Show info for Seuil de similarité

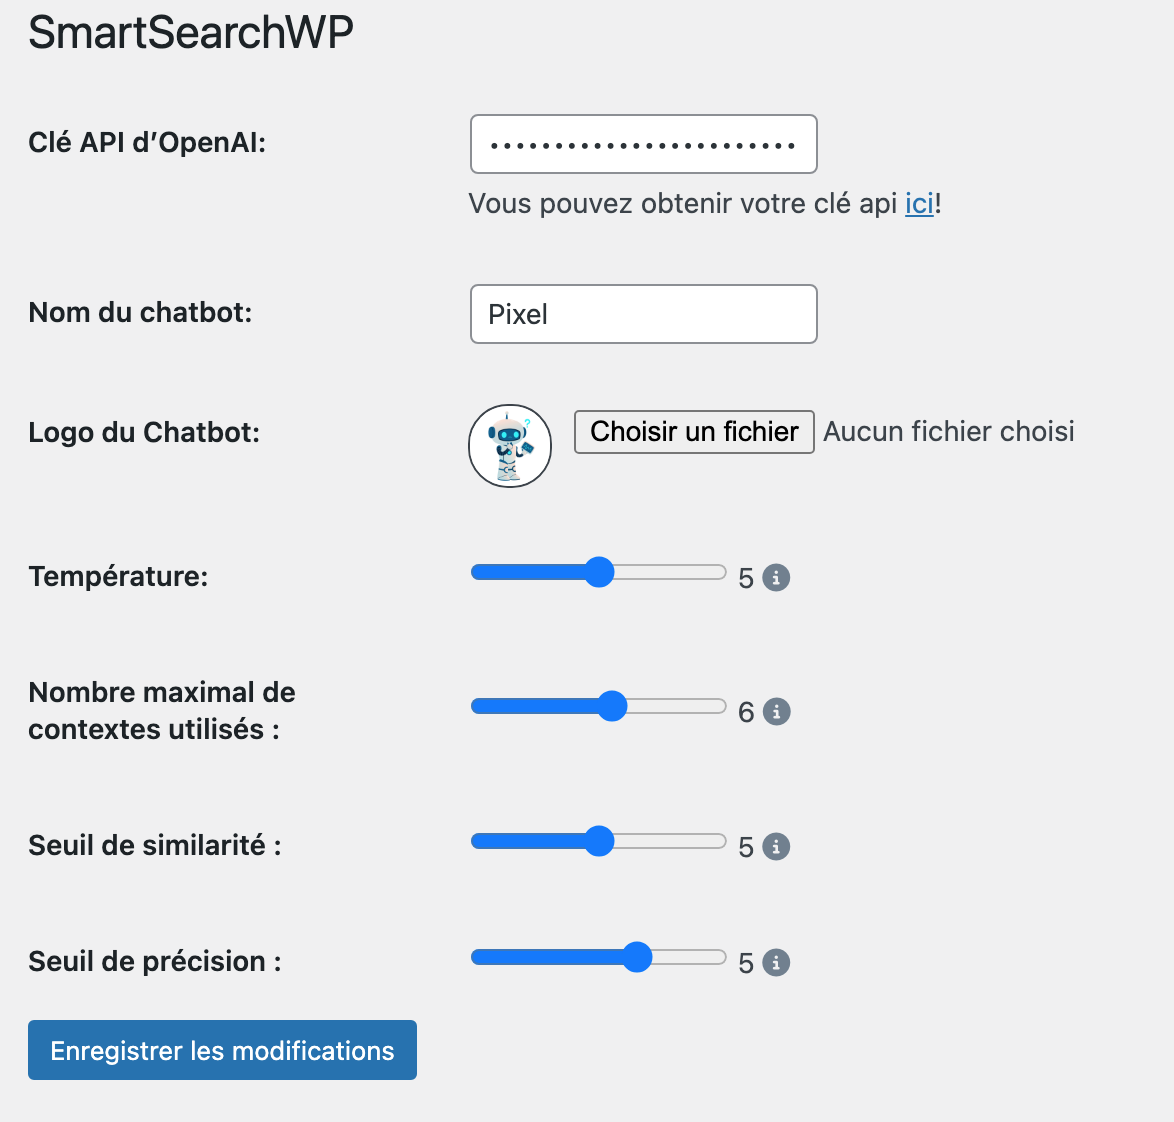coord(776,847)
